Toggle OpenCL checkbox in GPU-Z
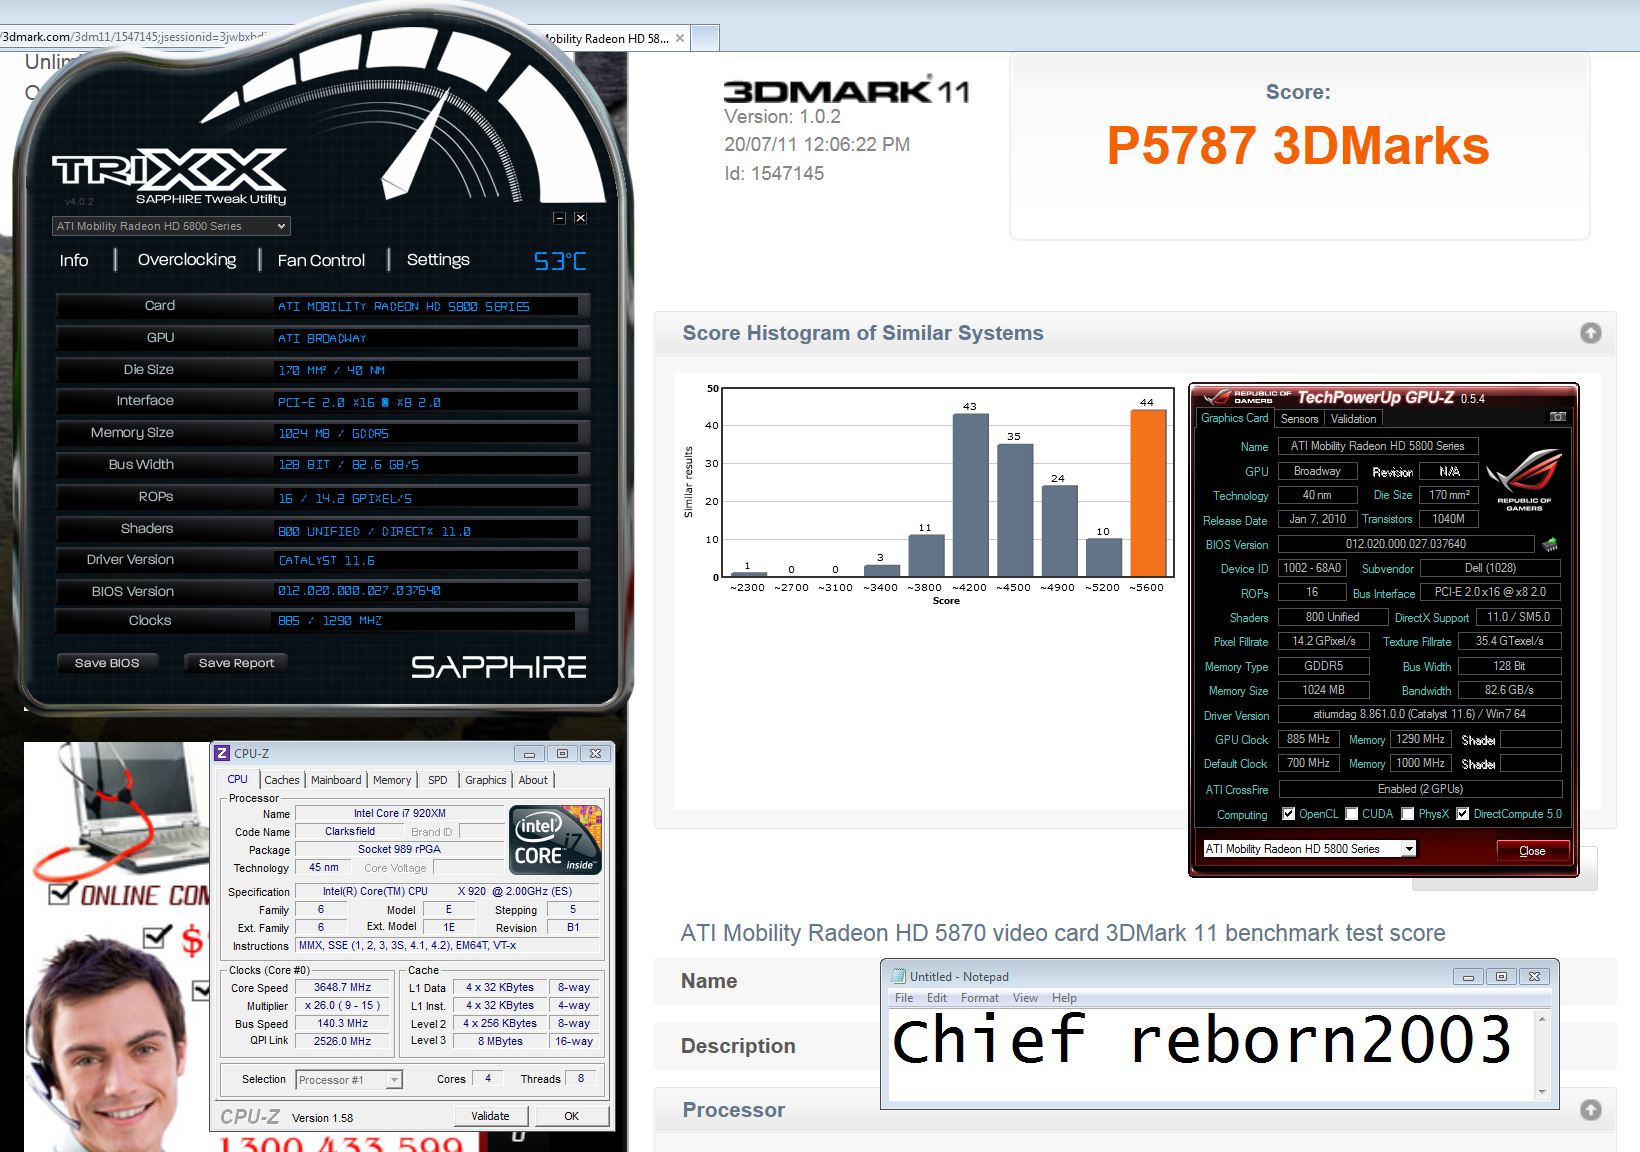1640x1152 pixels. pyautogui.click(x=1288, y=814)
